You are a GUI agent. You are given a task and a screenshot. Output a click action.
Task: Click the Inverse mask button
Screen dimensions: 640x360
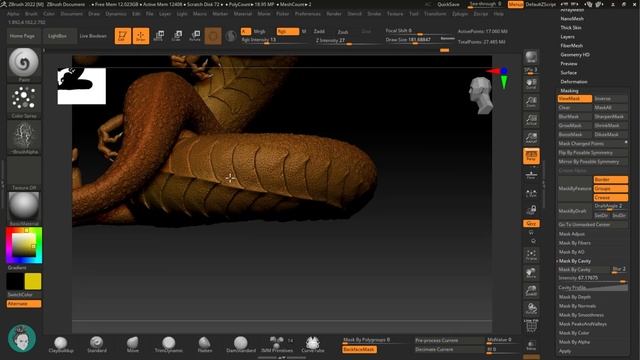click(x=611, y=99)
